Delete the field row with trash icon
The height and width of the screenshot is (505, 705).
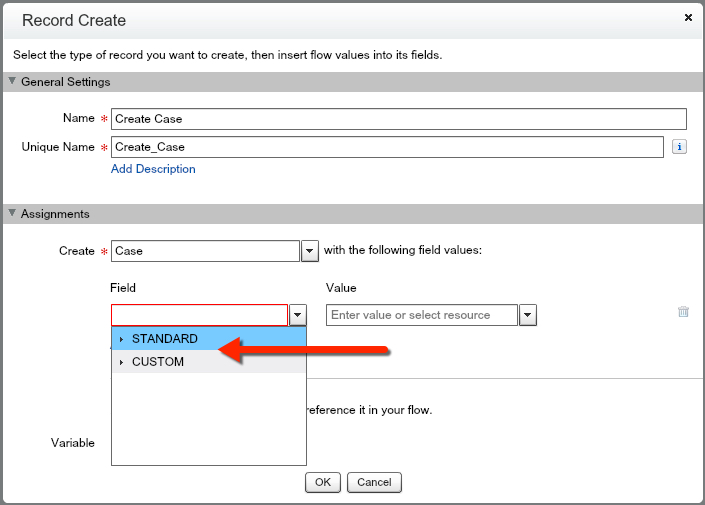tap(683, 311)
